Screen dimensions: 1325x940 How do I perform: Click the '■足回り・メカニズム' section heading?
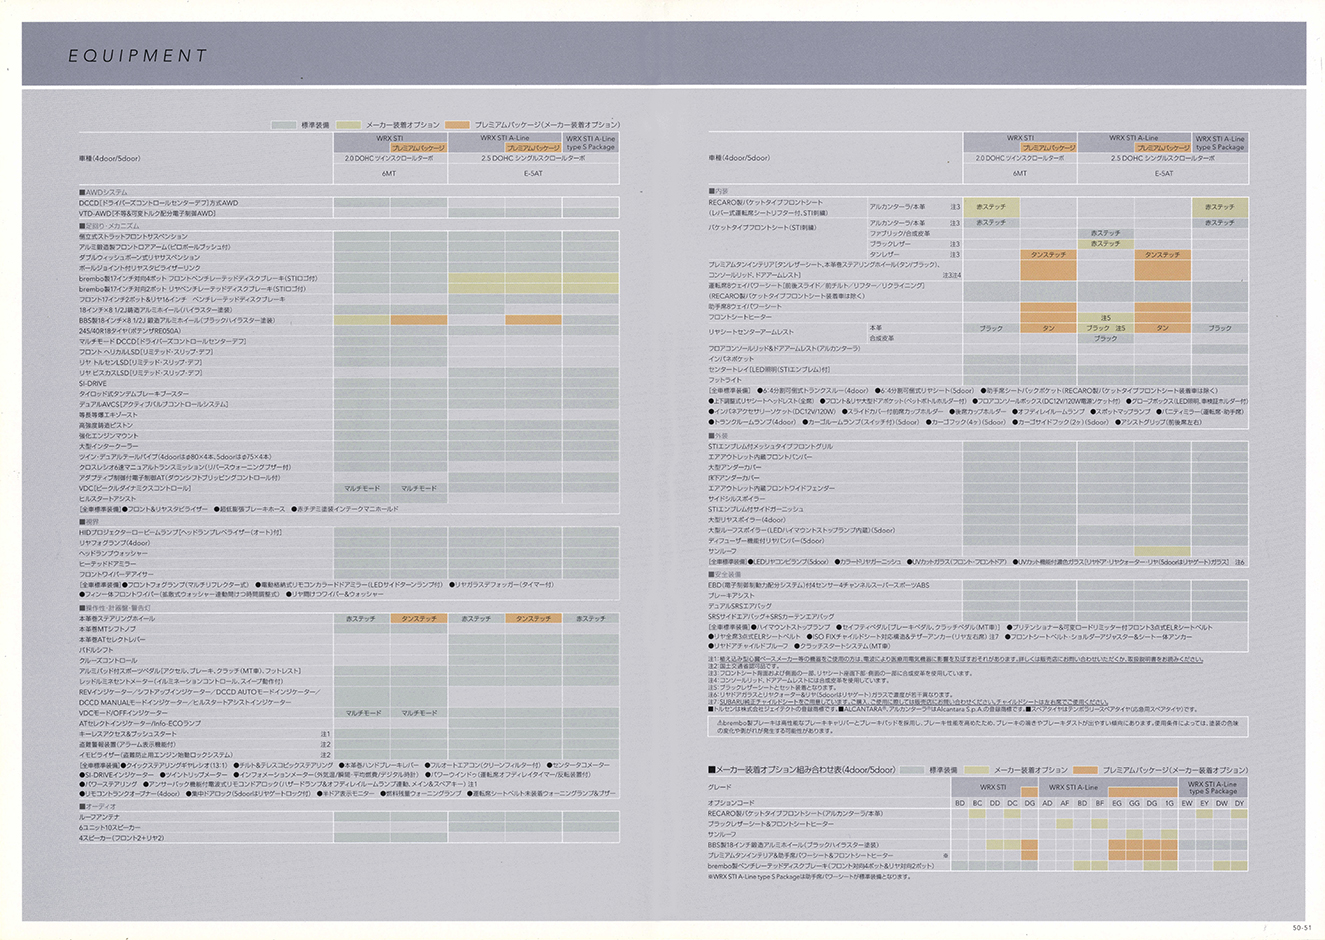pyautogui.click(x=111, y=226)
